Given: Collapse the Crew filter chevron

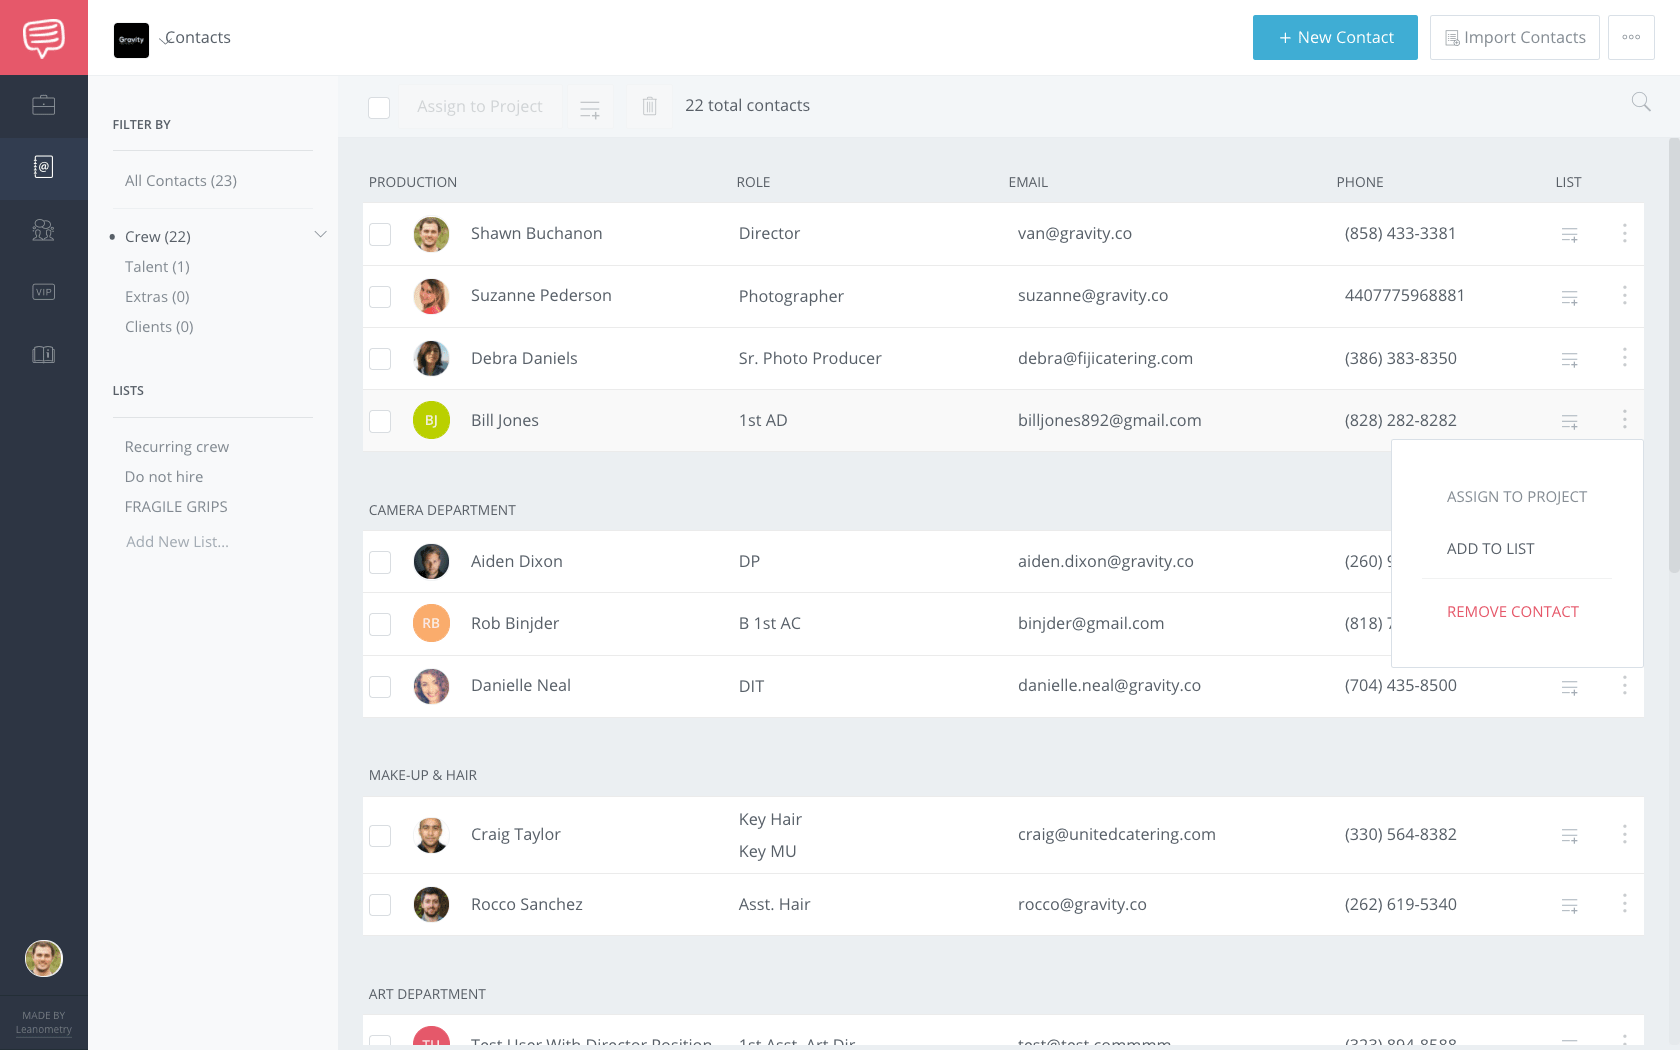Looking at the screenshot, I should click(320, 234).
